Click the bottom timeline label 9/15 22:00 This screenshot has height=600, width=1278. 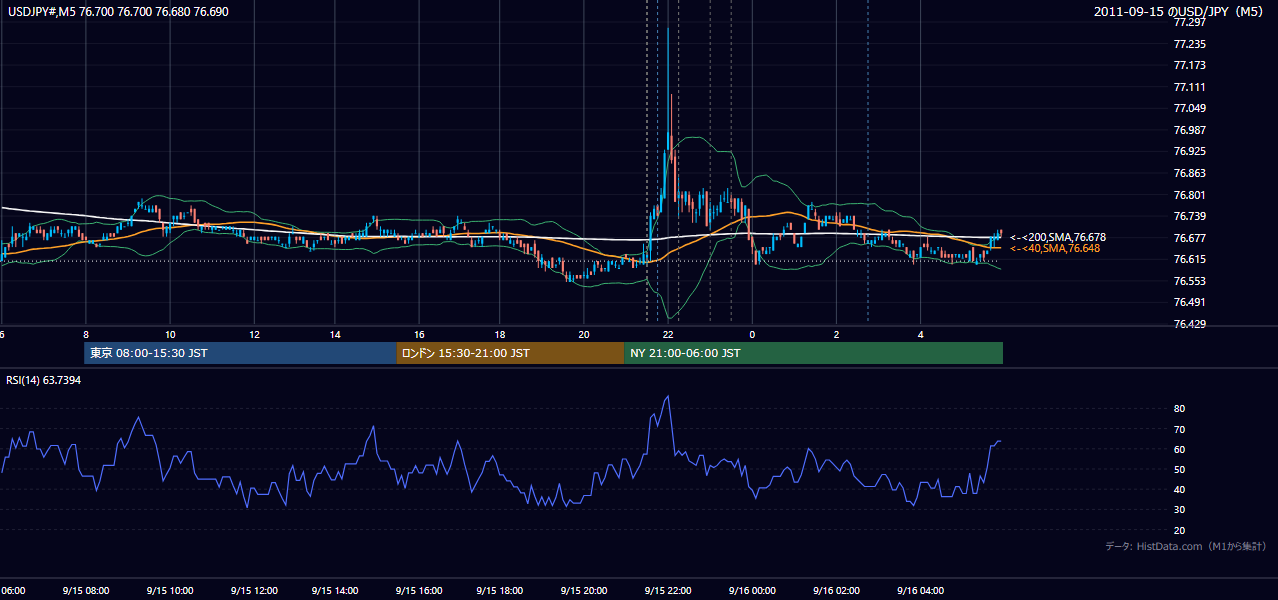point(668,591)
